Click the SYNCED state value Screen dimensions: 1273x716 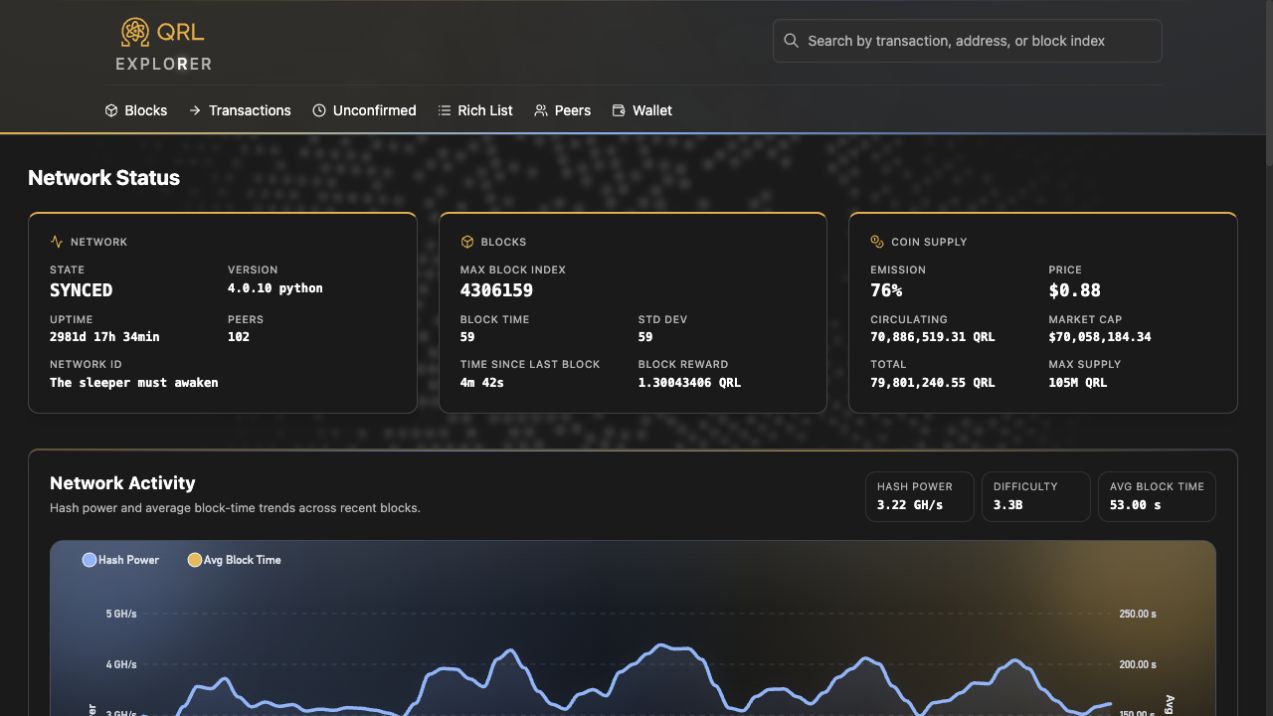click(x=81, y=290)
